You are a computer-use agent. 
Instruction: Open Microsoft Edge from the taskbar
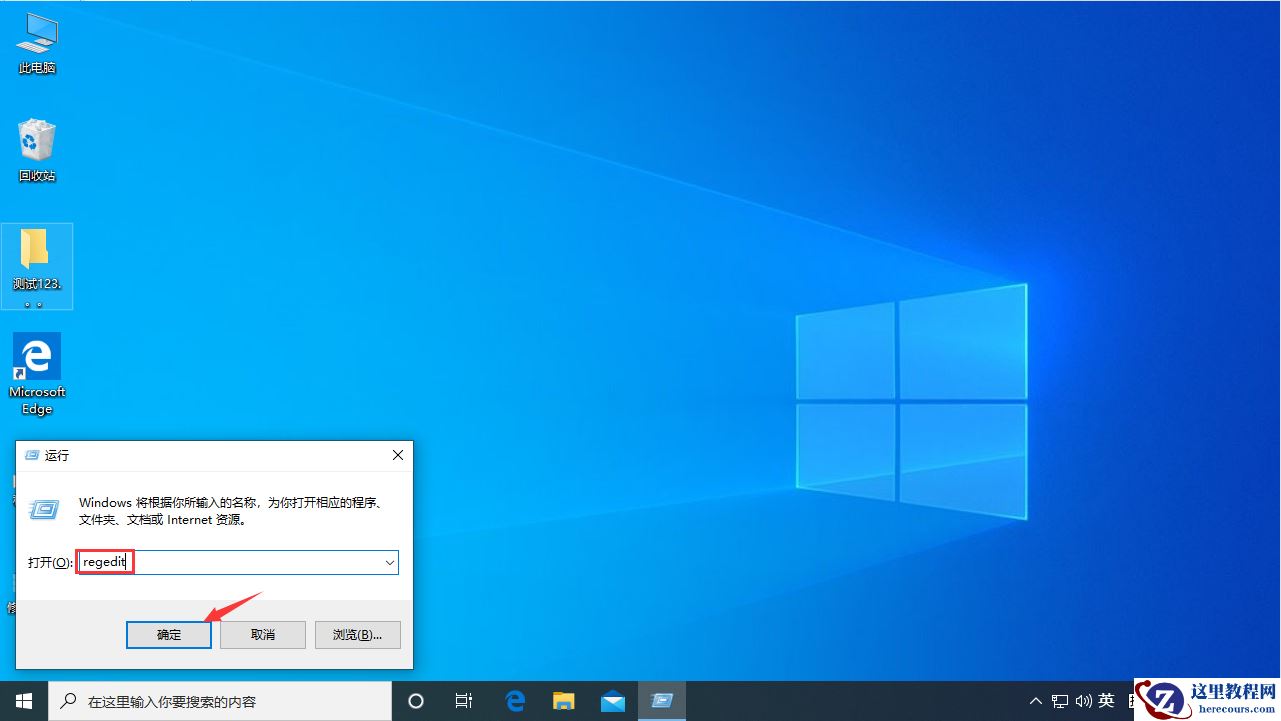click(x=515, y=700)
